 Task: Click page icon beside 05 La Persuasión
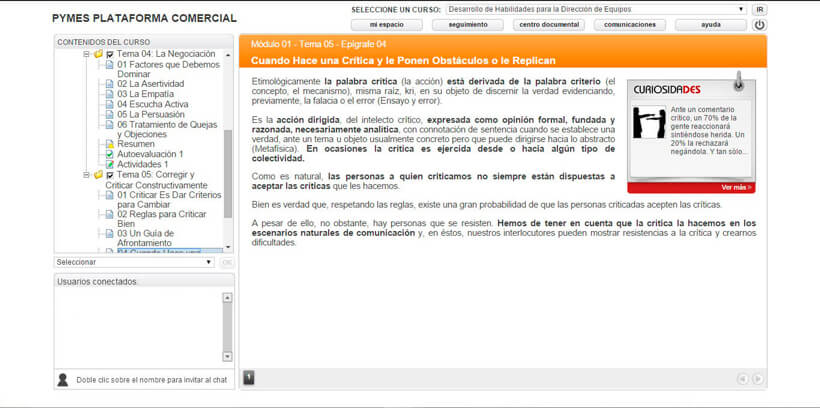[109, 115]
